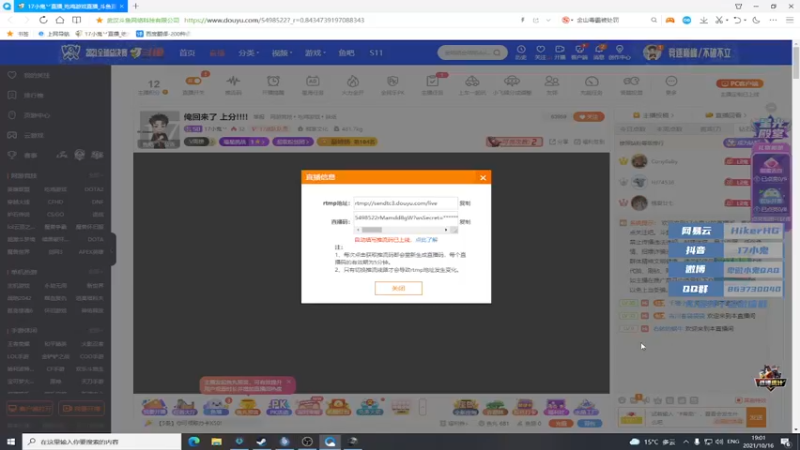Open the friends people icon
The width and height of the screenshot is (800, 450).
click(x=552, y=85)
